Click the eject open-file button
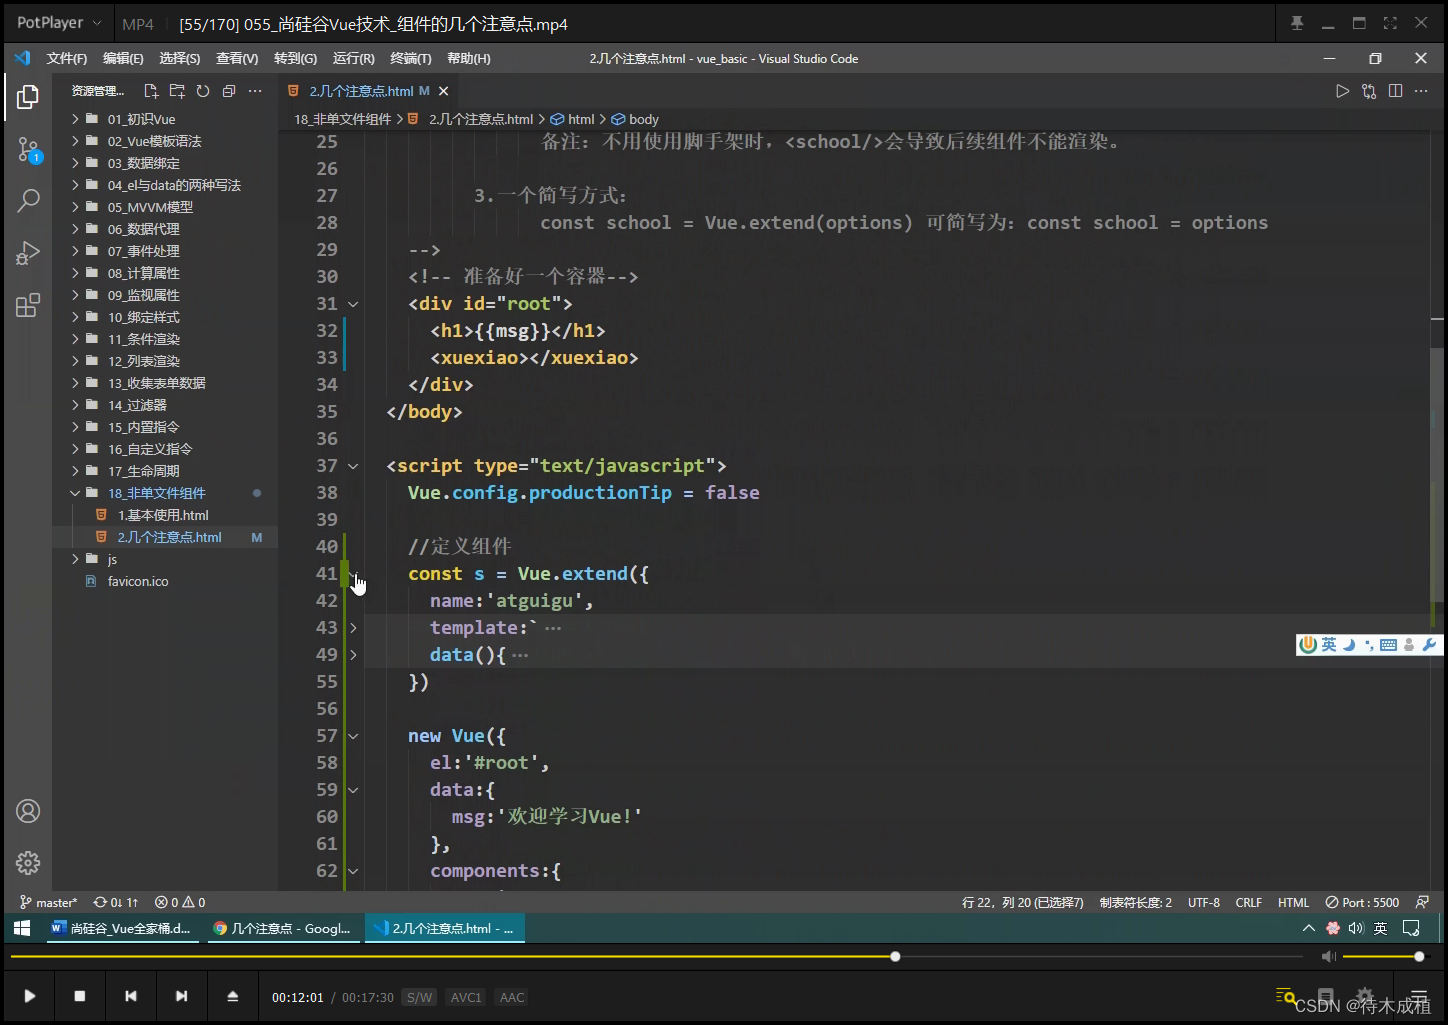The width and height of the screenshot is (1448, 1025). click(232, 996)
